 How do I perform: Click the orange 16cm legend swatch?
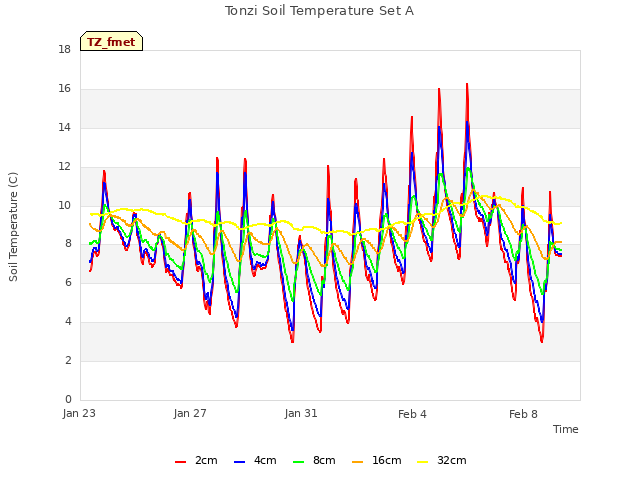[x=357, y=462]
